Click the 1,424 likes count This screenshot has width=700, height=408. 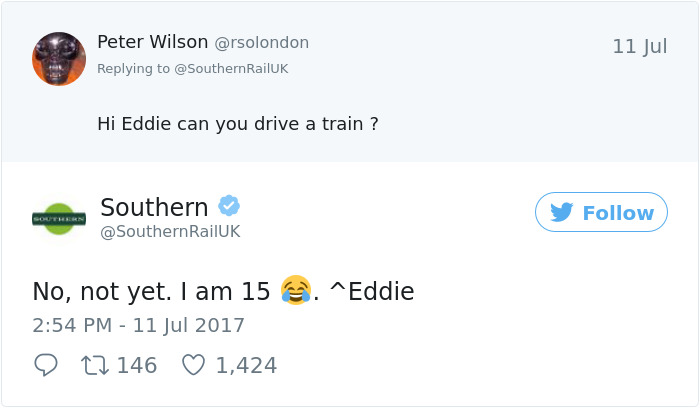246,366
